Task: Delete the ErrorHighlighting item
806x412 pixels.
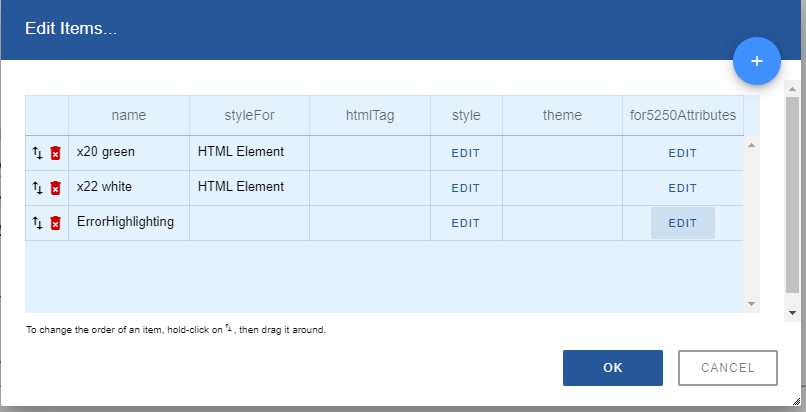Action: (56, 223)
